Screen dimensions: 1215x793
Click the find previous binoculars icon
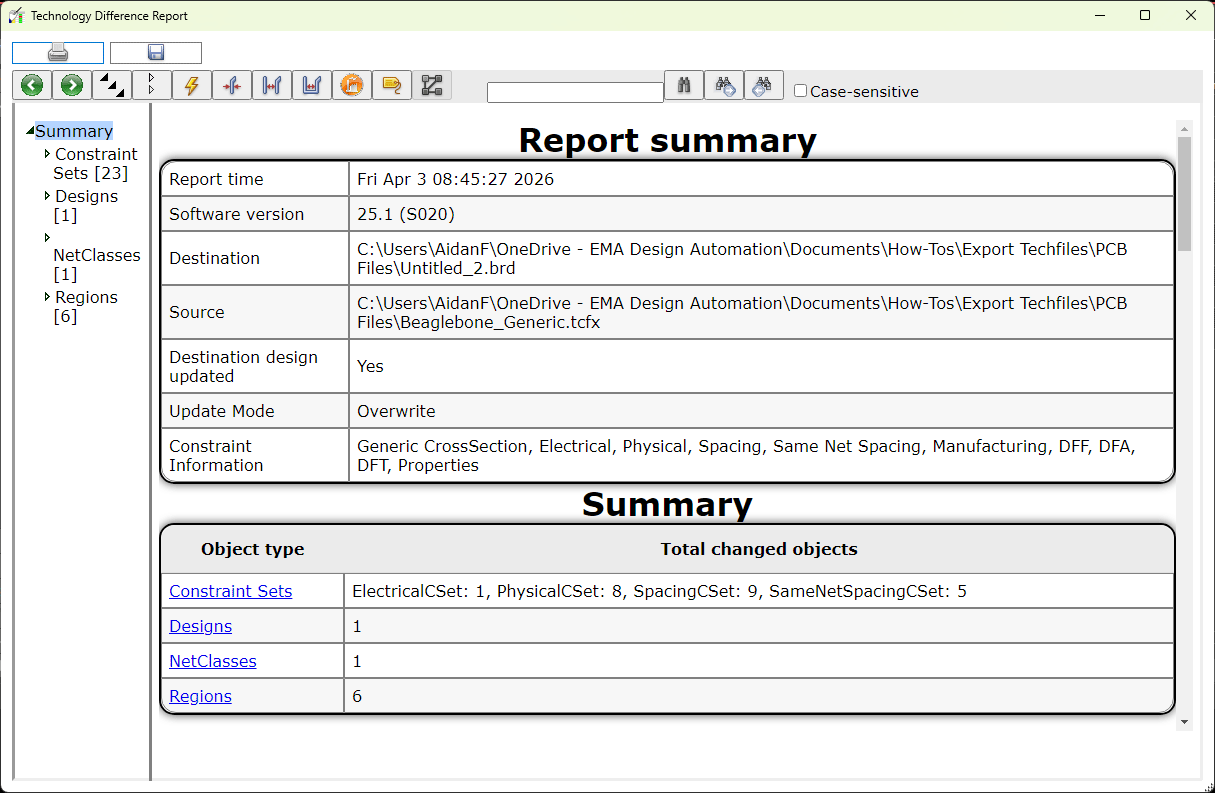coord(764,85)
